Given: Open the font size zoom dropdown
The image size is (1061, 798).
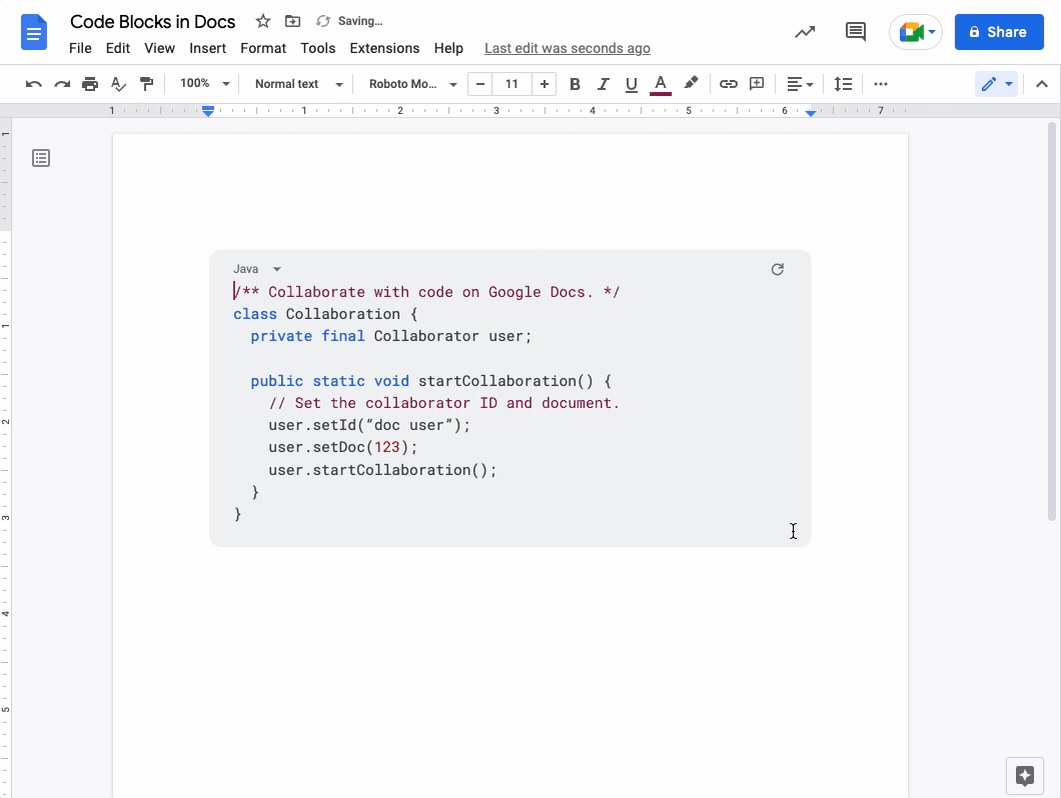Looking at the screenshot, I should click(203, 84).
